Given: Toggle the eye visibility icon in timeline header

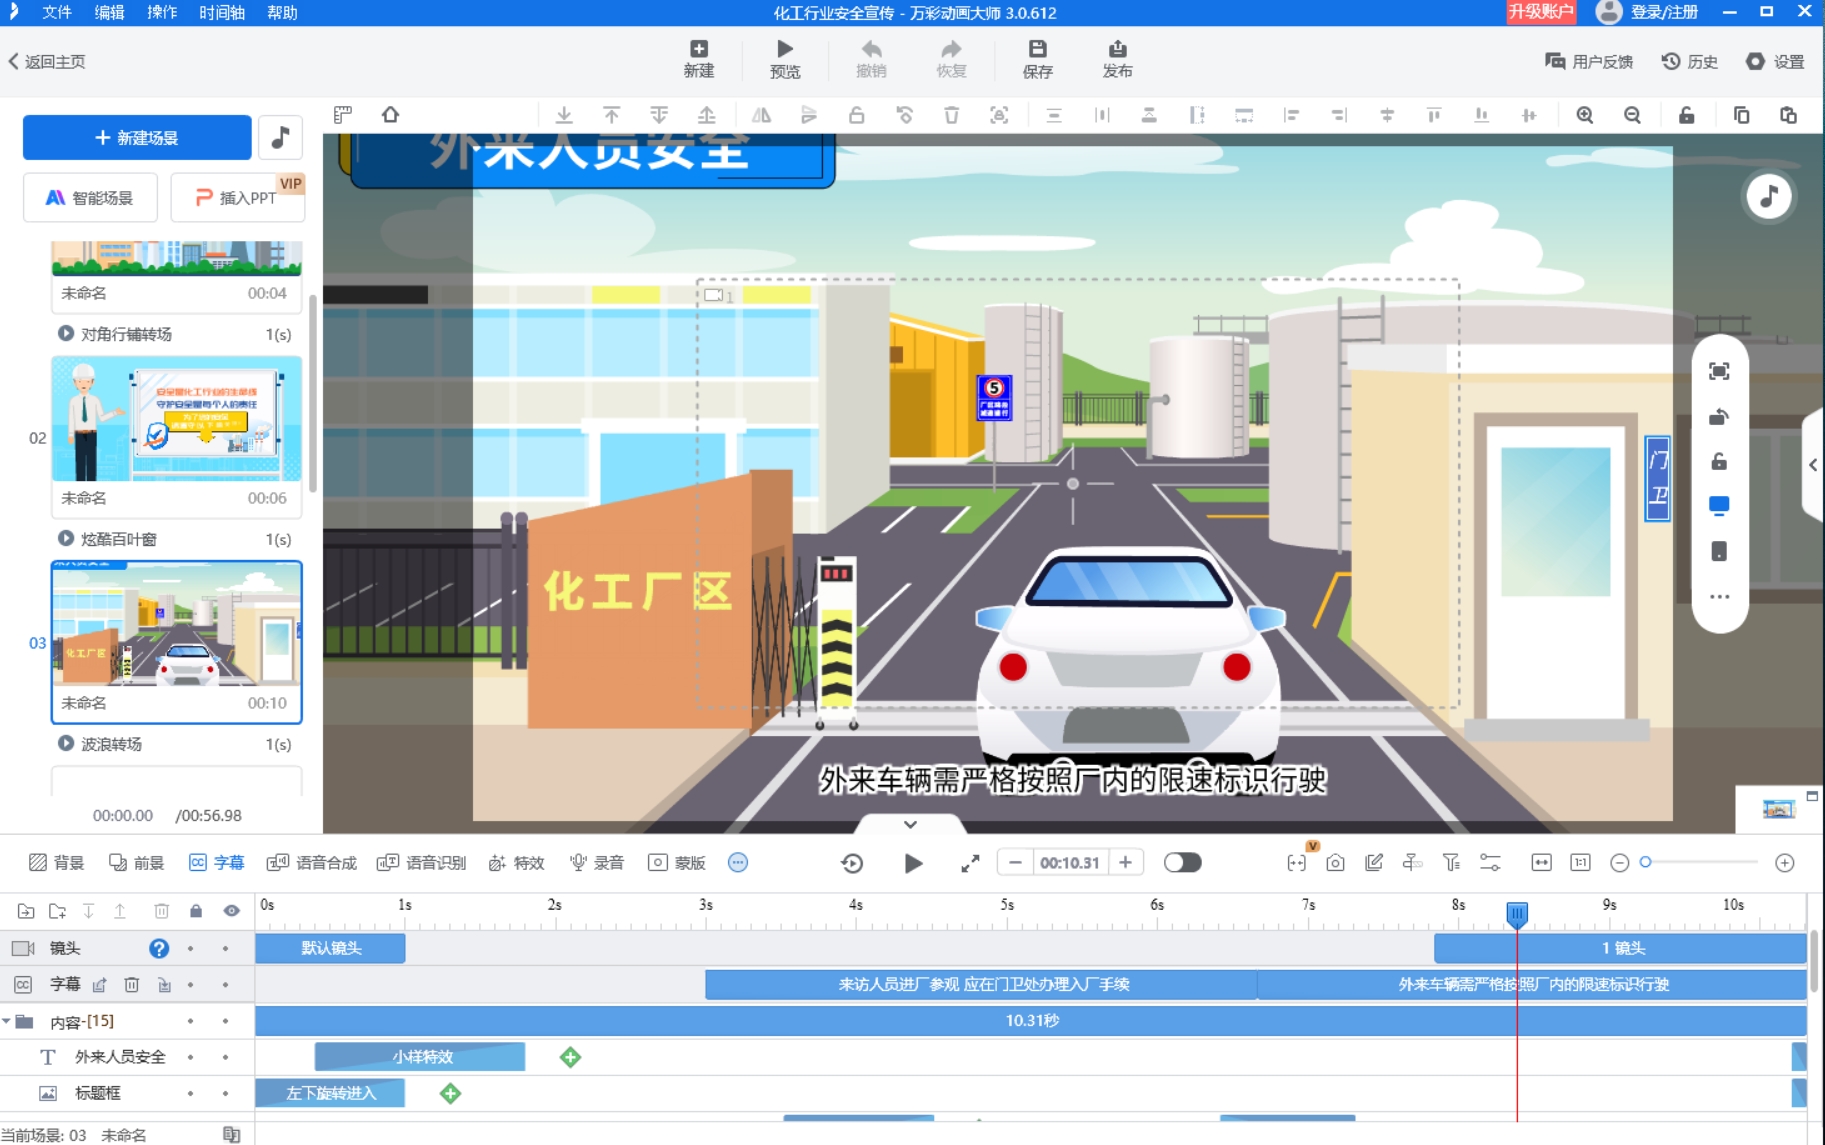Looking at the screenshot, I should point(231,911).
